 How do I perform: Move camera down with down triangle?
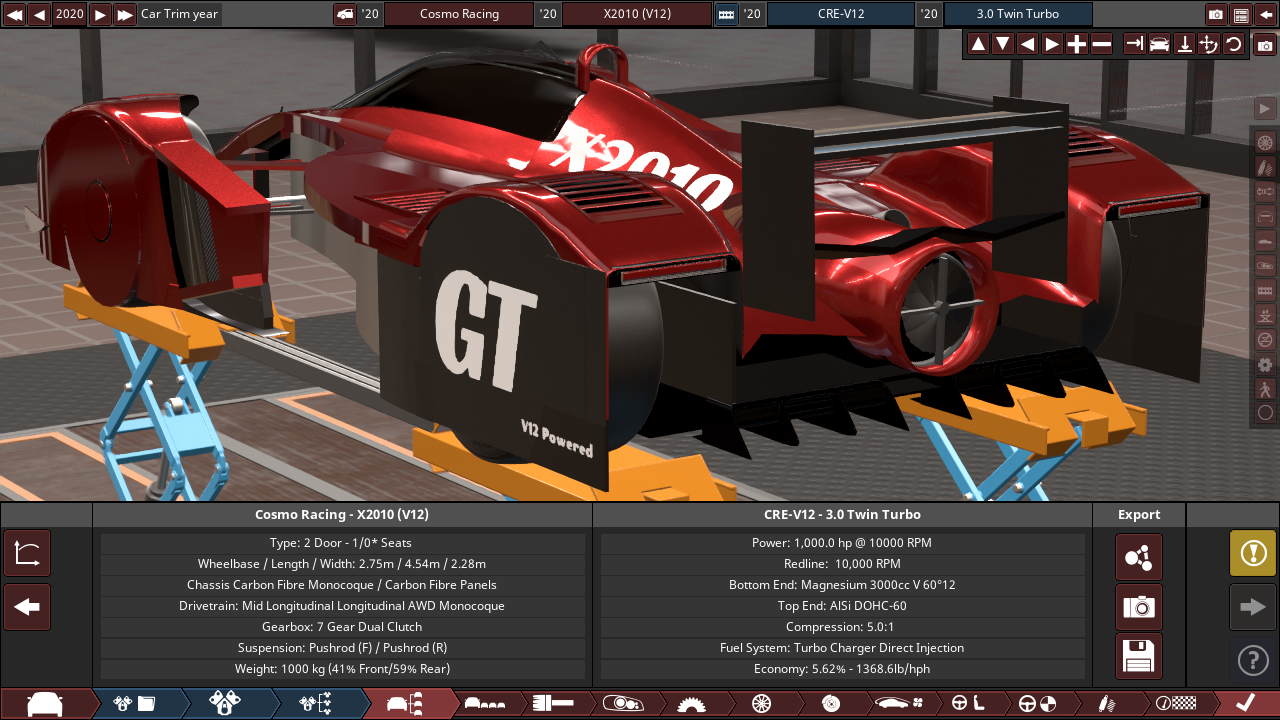point(1003,44)
